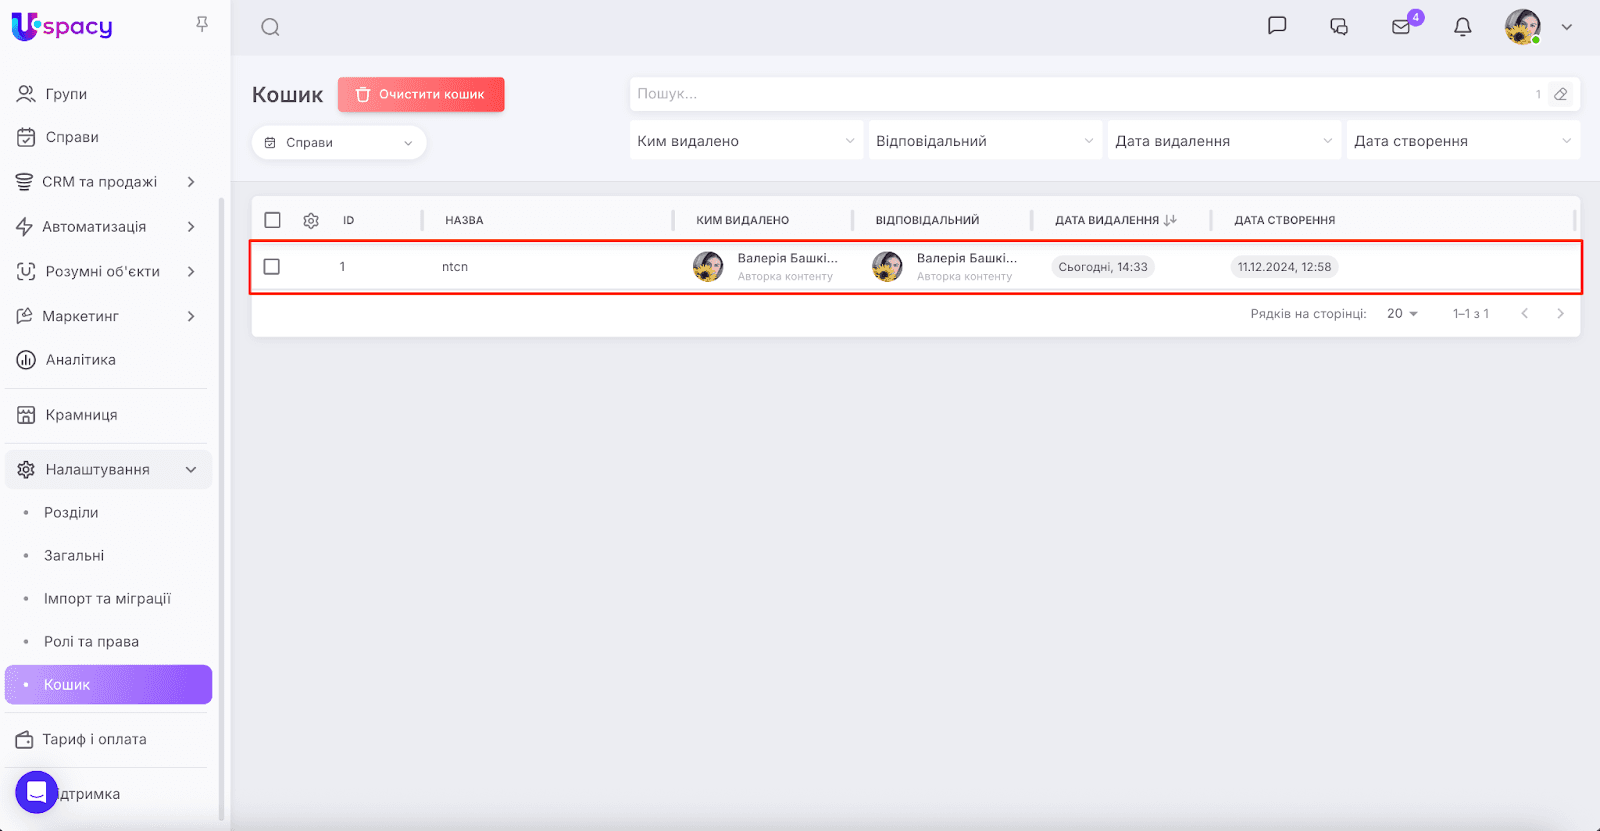The width and height of the screenshot is (1600, 831).
Task: Select Кошик in the settings submenu
Action: 108,685
